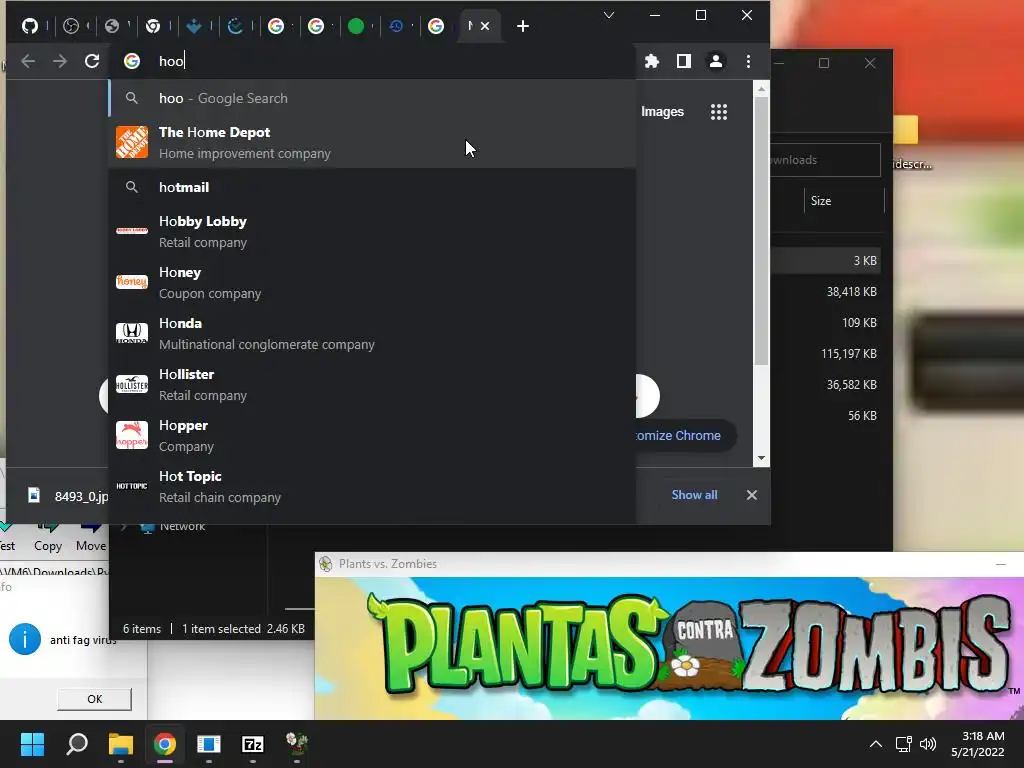This screenshot has height=768, width=1024.
Task: Open taskbar Search
Action: pyautogui.click(x=77, y=744)
